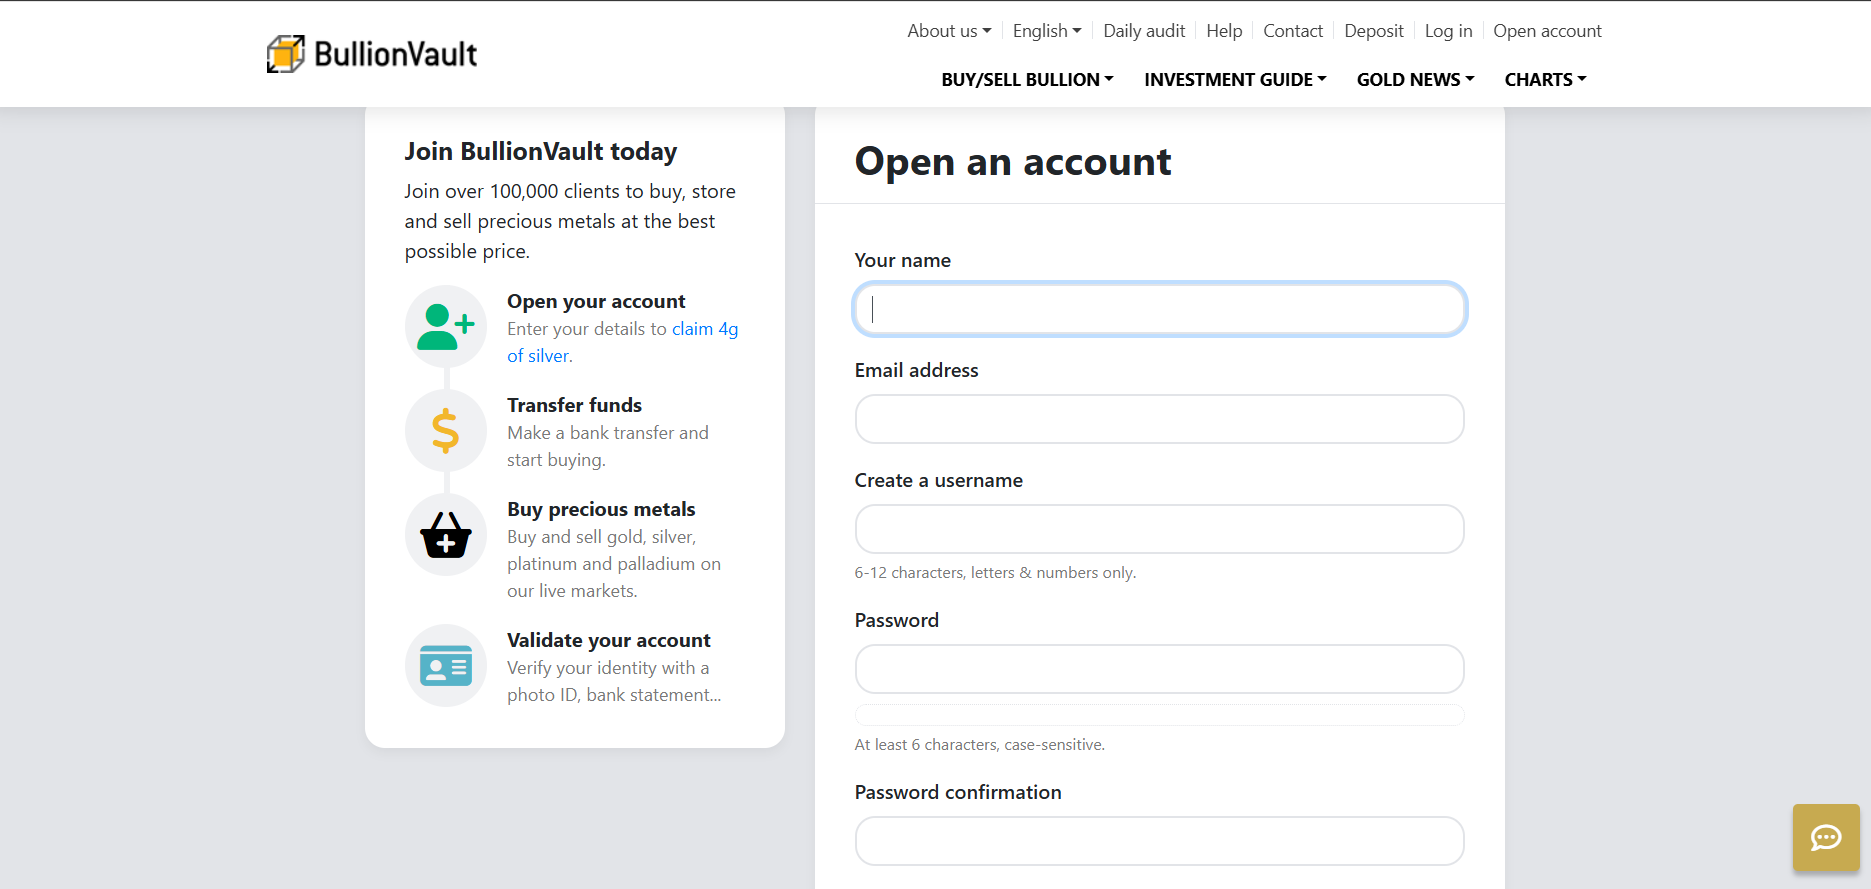The image size is (1871, 889).
Task: Open the Help page
Action: (x=1224, y=31)
